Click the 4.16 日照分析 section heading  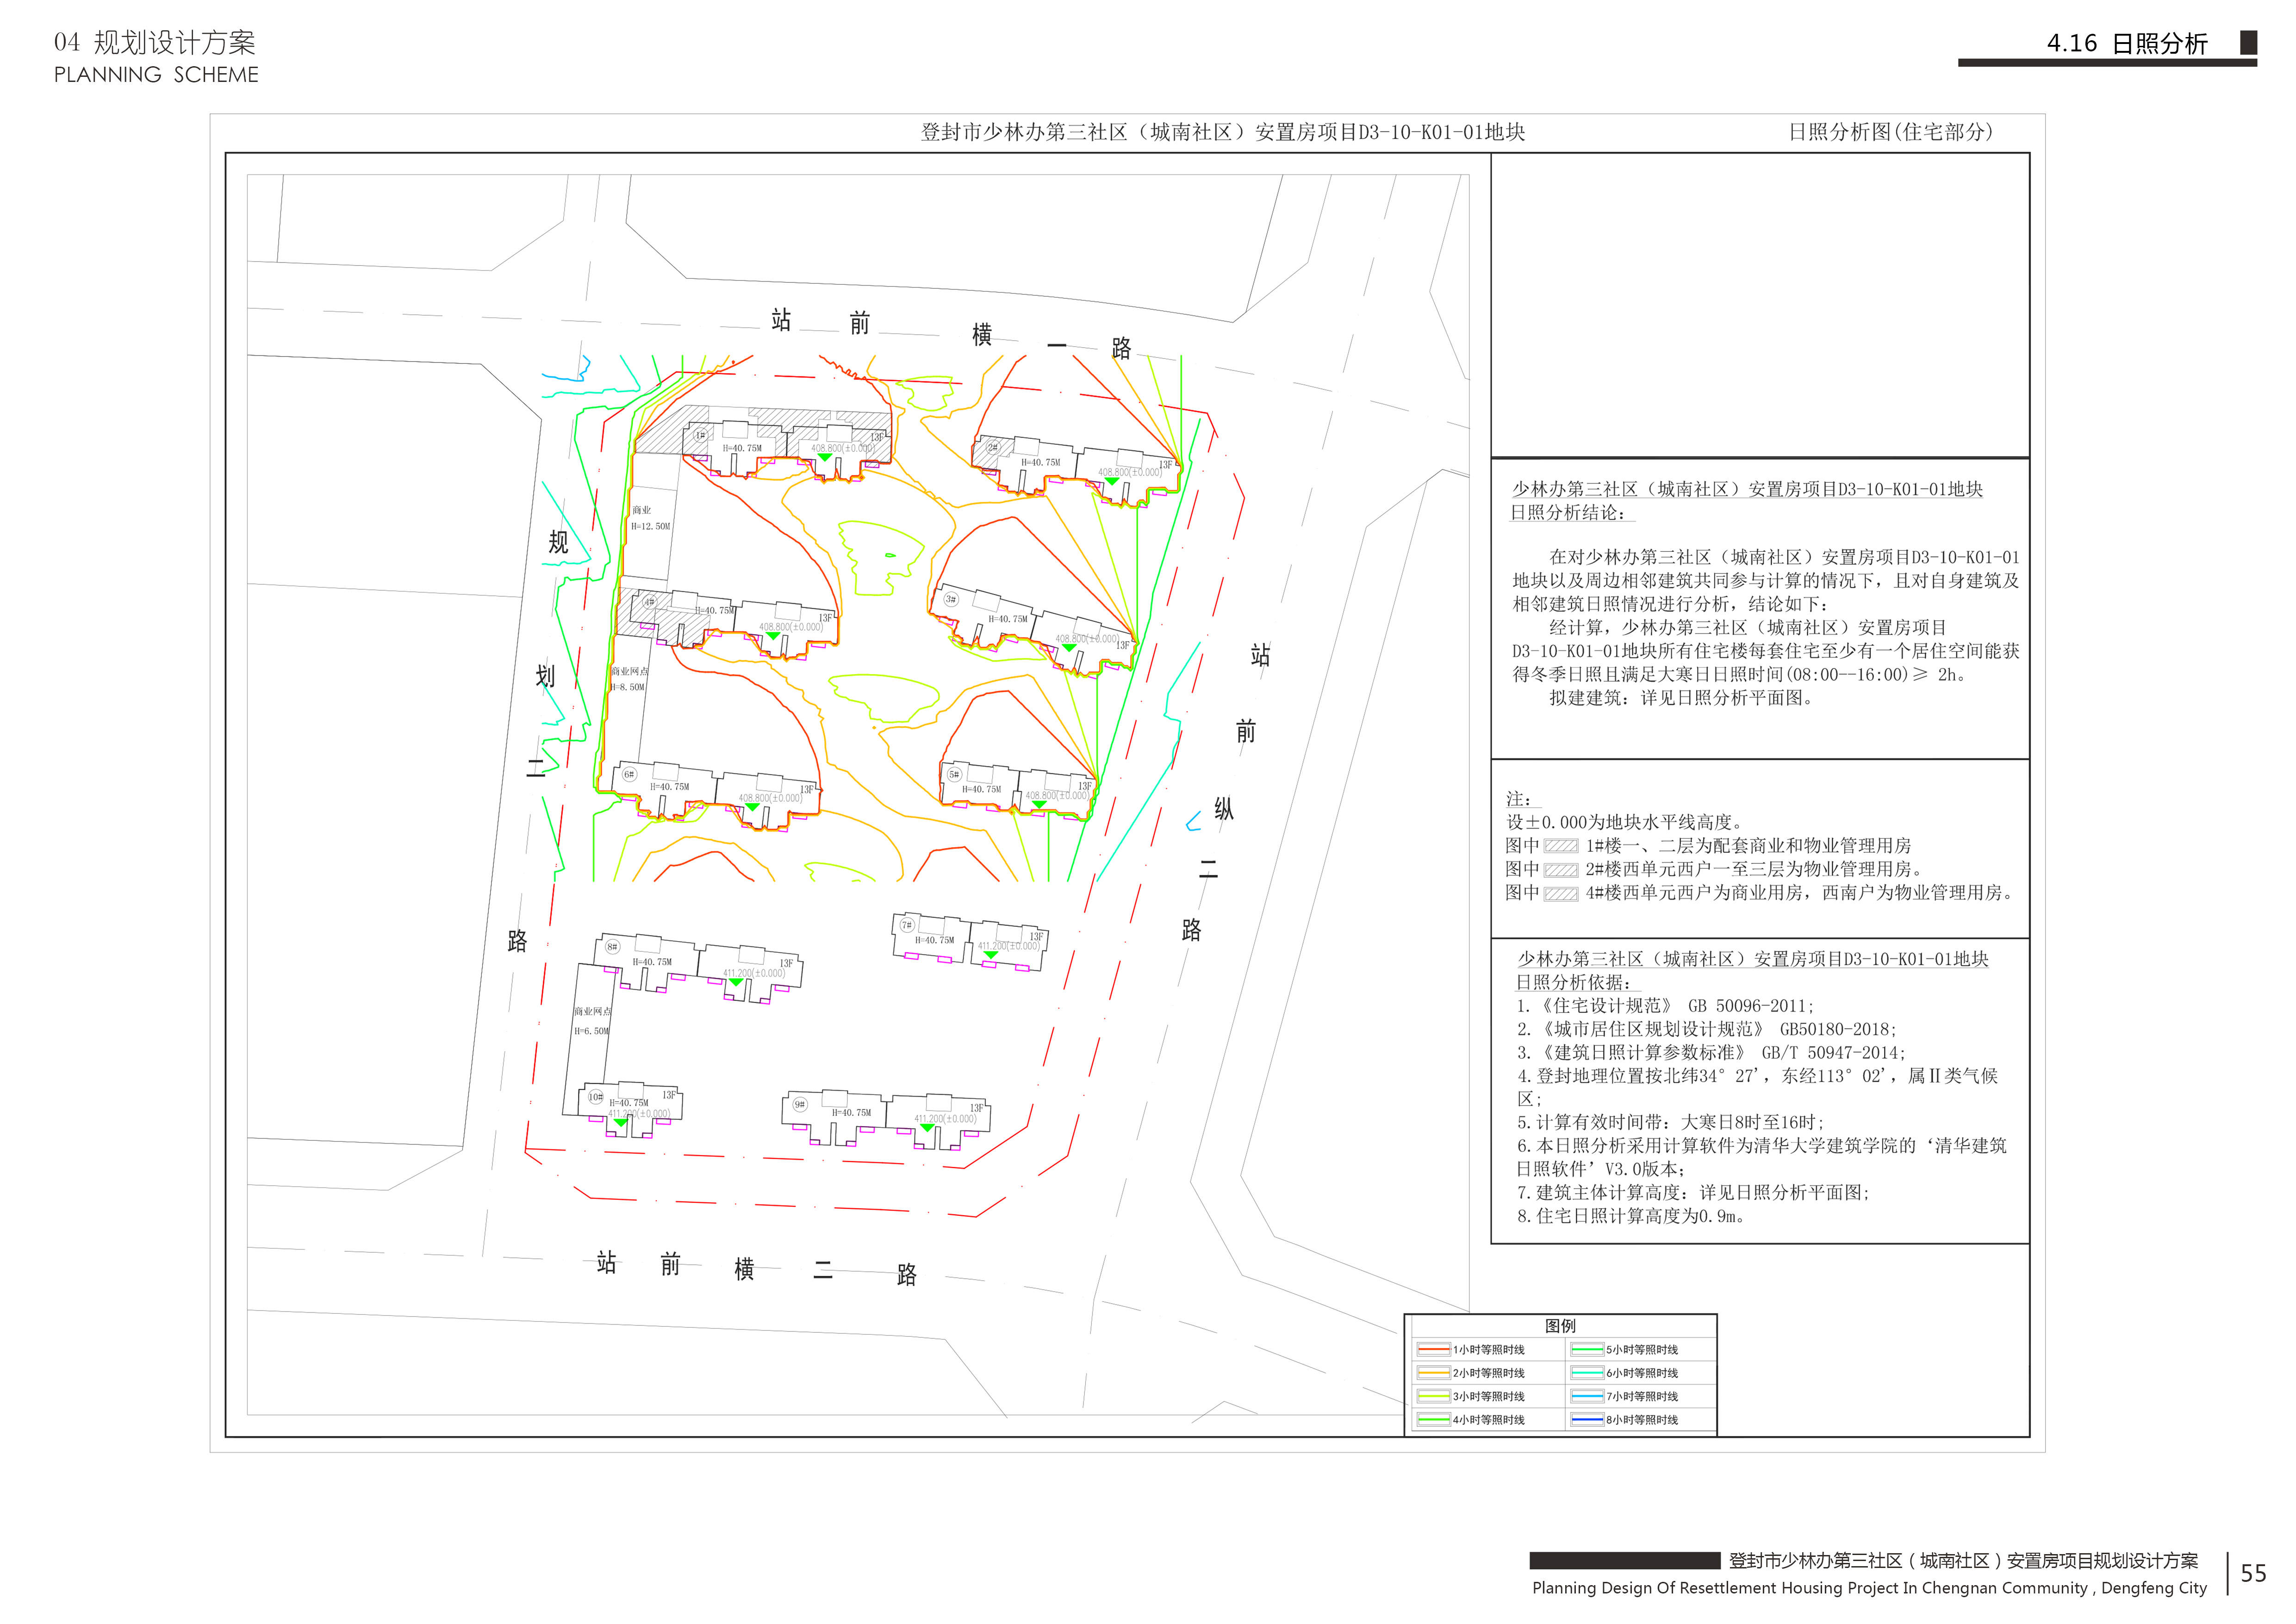point(2126,44)
